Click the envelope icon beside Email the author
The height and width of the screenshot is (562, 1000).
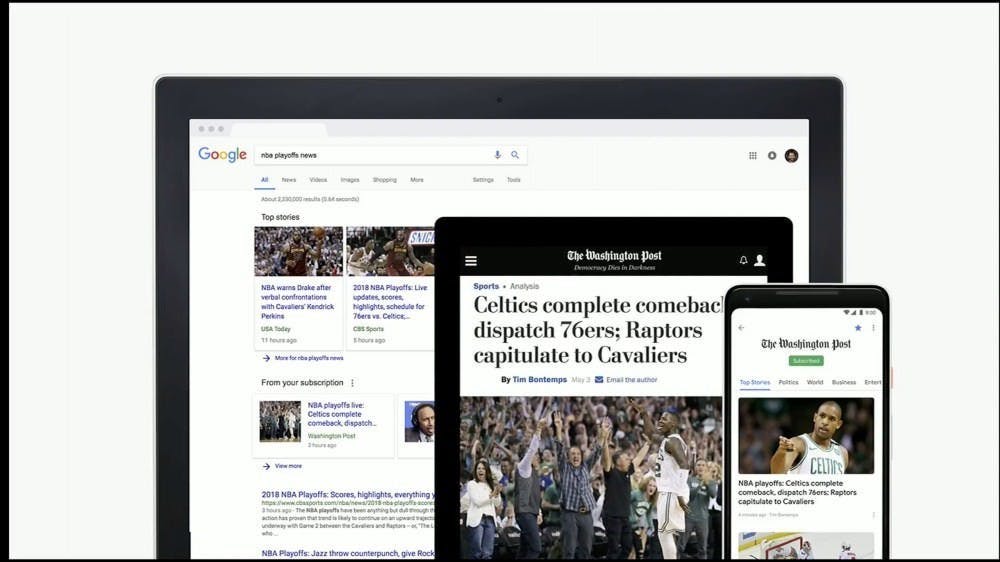click(599, 380)
